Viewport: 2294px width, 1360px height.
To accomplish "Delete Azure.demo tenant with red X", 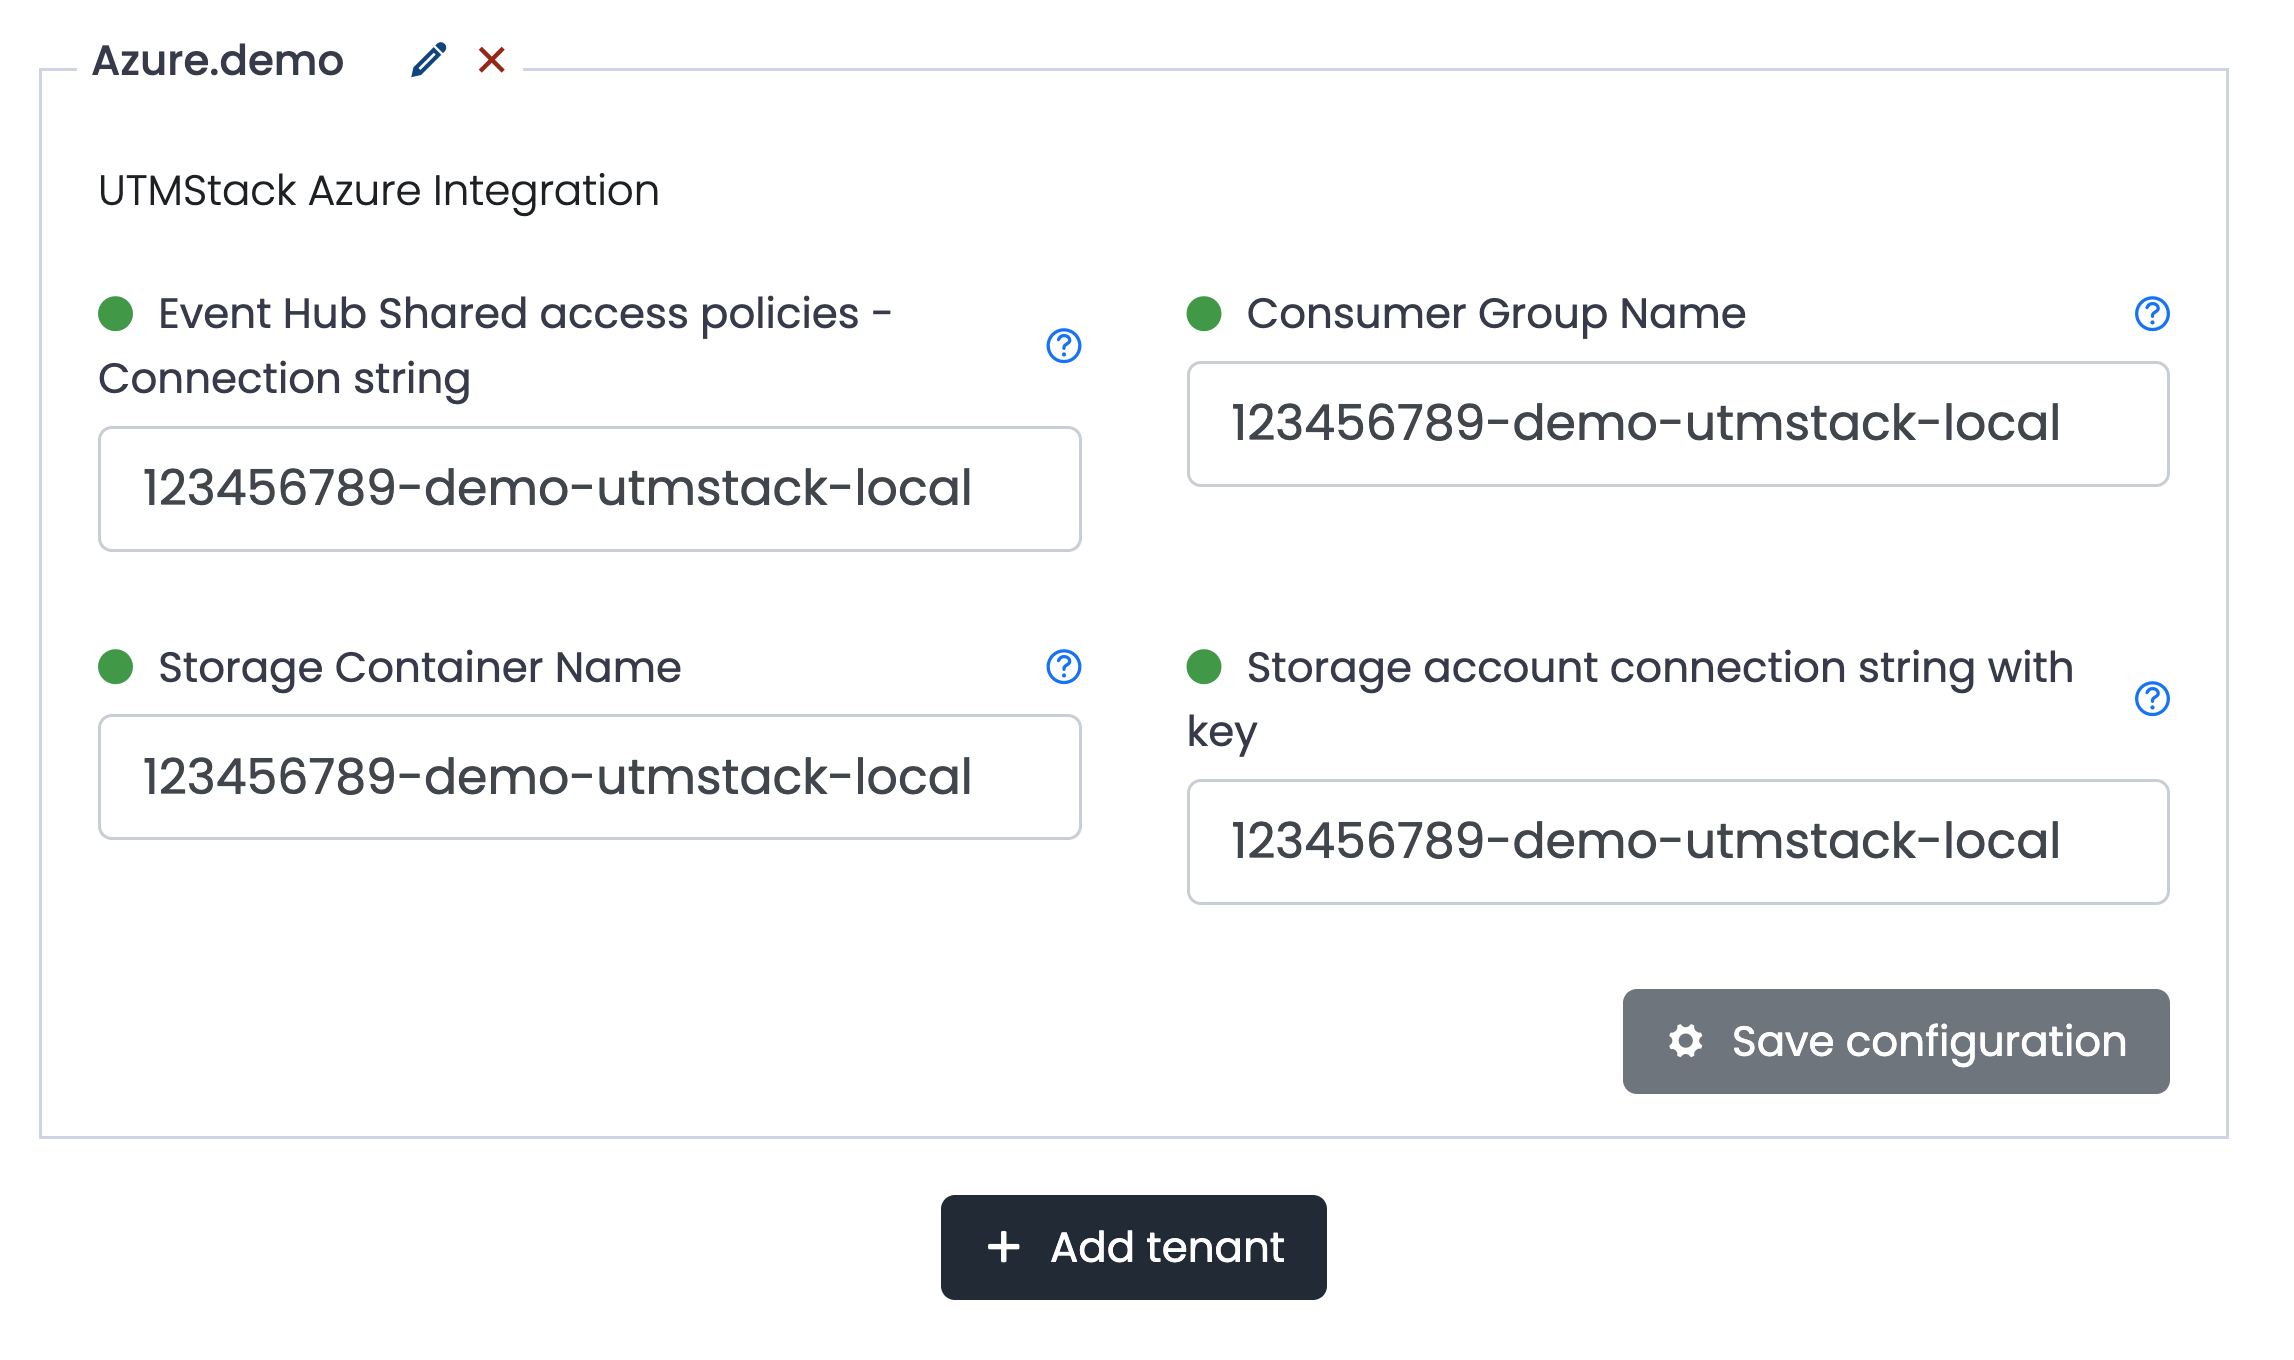I will point(491,60).
